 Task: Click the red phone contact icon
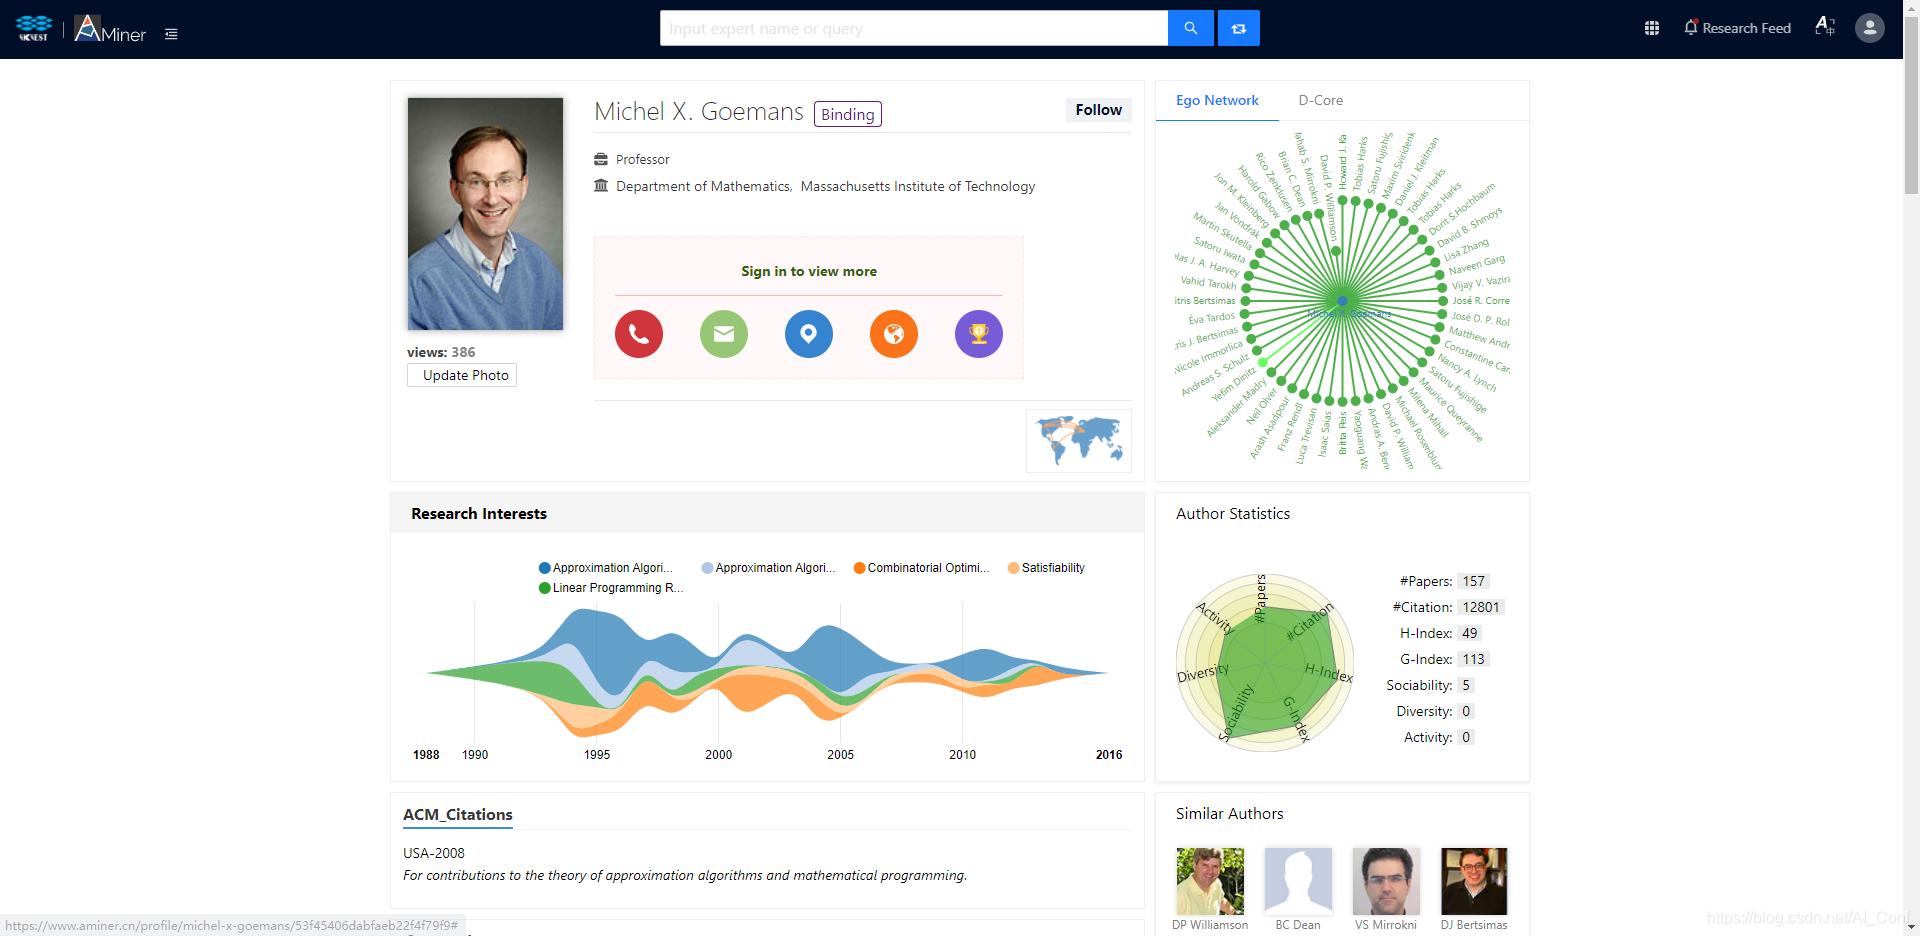(639, 334)
